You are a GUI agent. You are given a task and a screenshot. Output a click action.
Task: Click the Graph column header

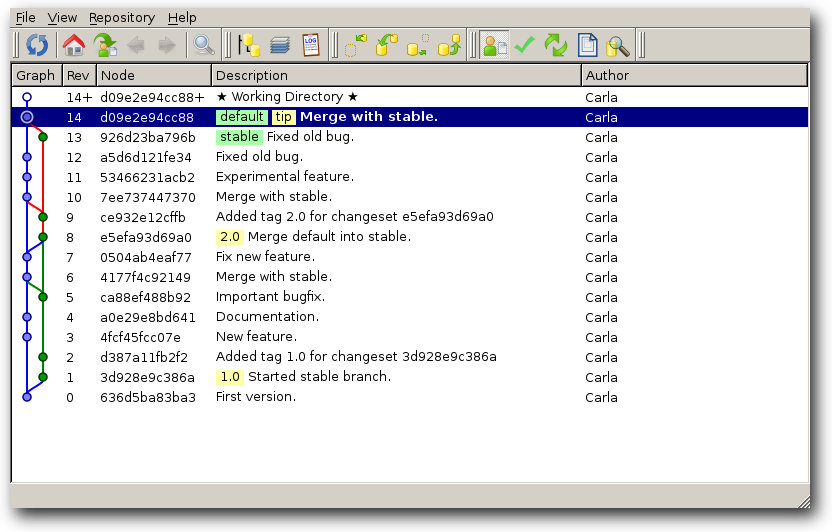[x=36, y=75]
